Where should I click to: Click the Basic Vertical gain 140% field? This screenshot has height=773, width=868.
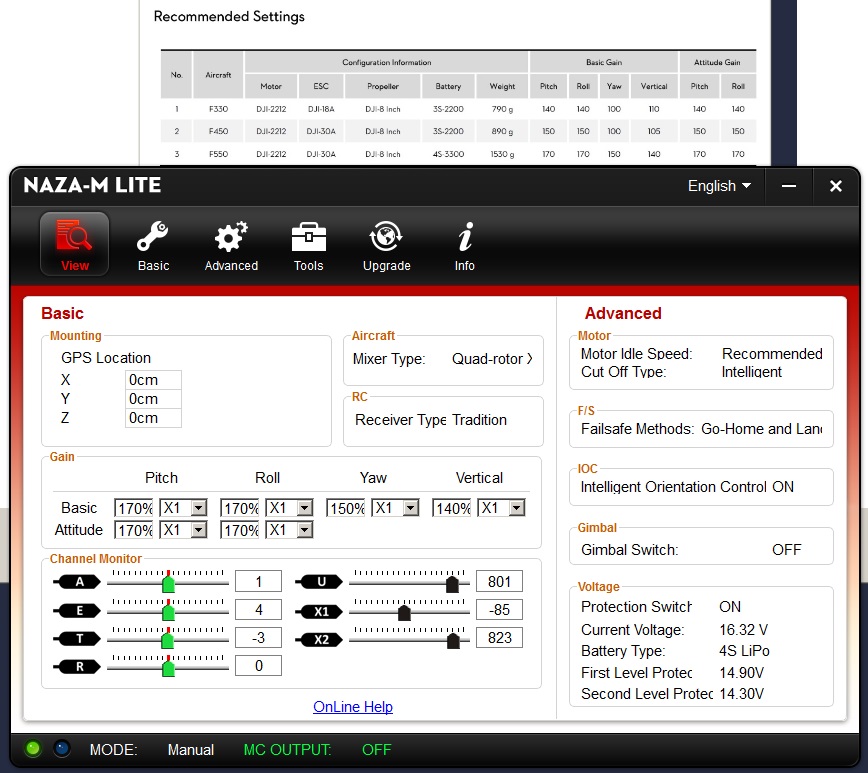[x=452, y=508]
